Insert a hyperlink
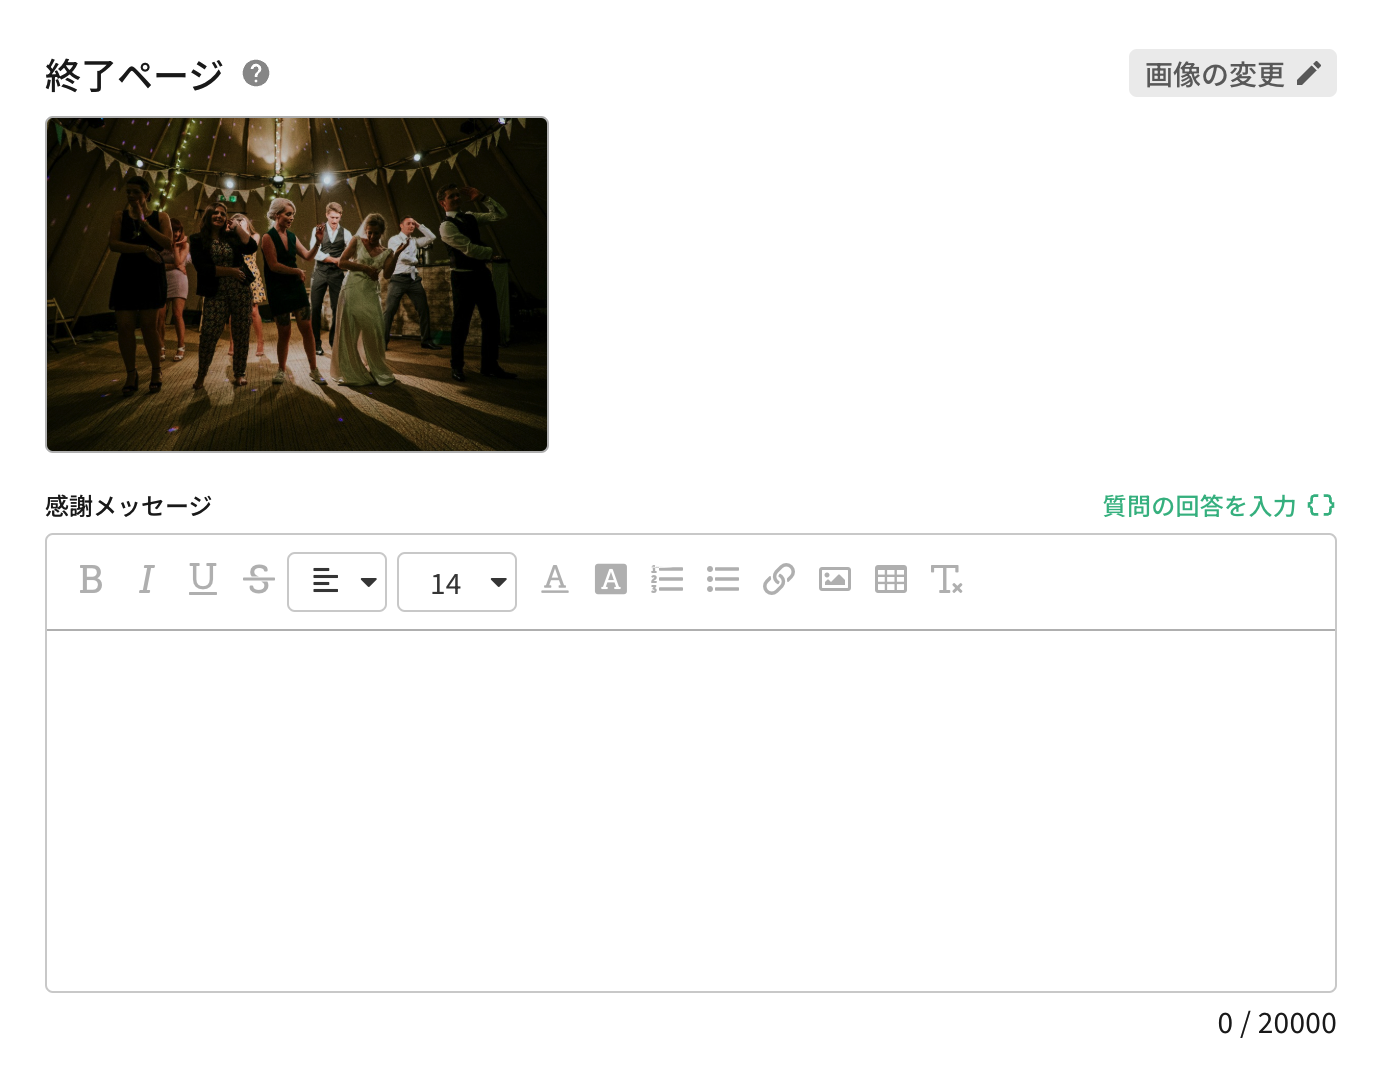The image size is (1382, 1086). [779, 580]
